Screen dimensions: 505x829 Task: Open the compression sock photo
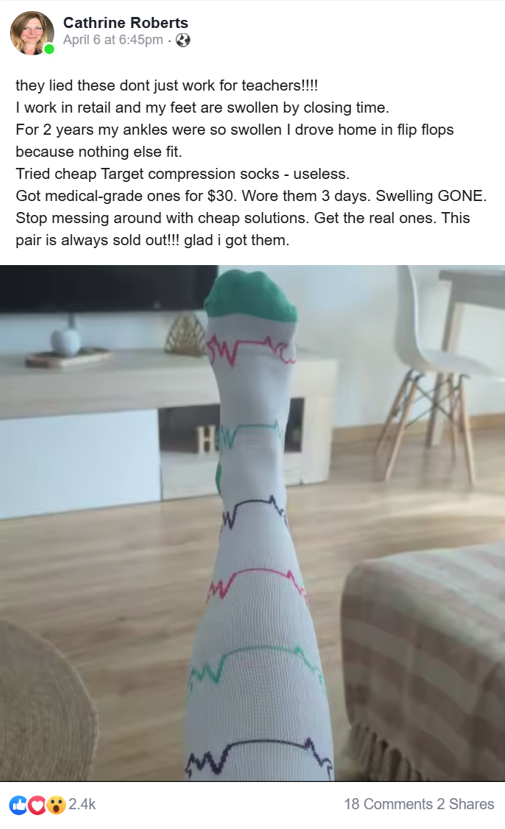pos(252,523)
